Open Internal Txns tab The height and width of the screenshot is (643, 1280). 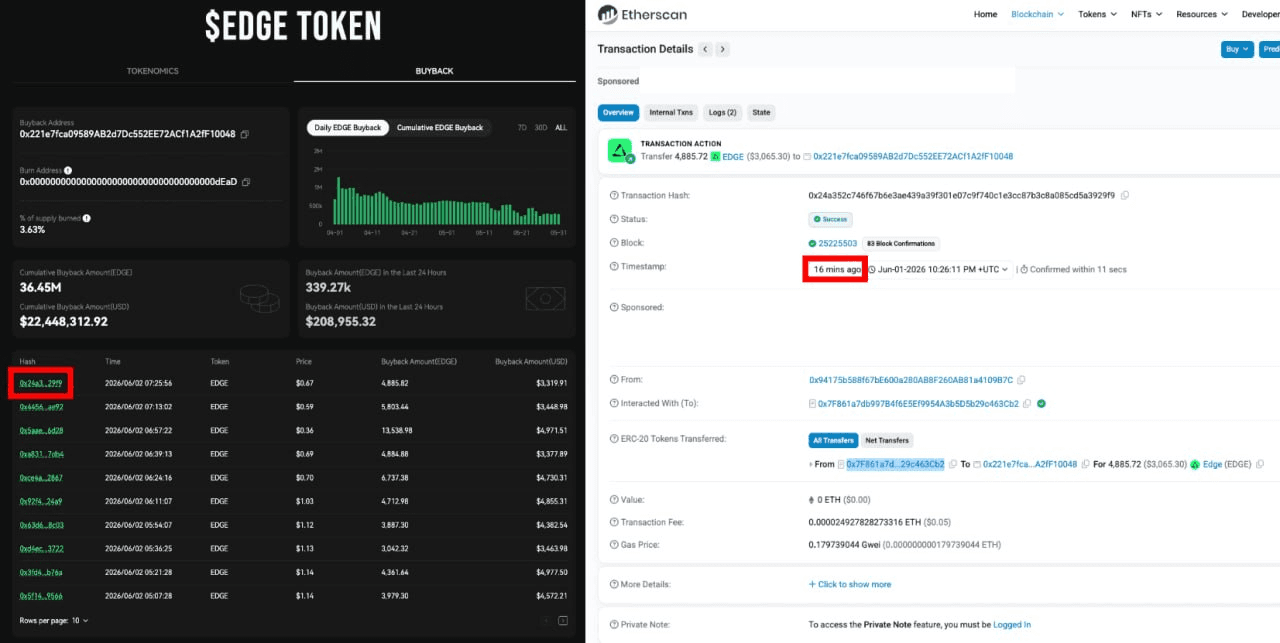click(670, 113)
